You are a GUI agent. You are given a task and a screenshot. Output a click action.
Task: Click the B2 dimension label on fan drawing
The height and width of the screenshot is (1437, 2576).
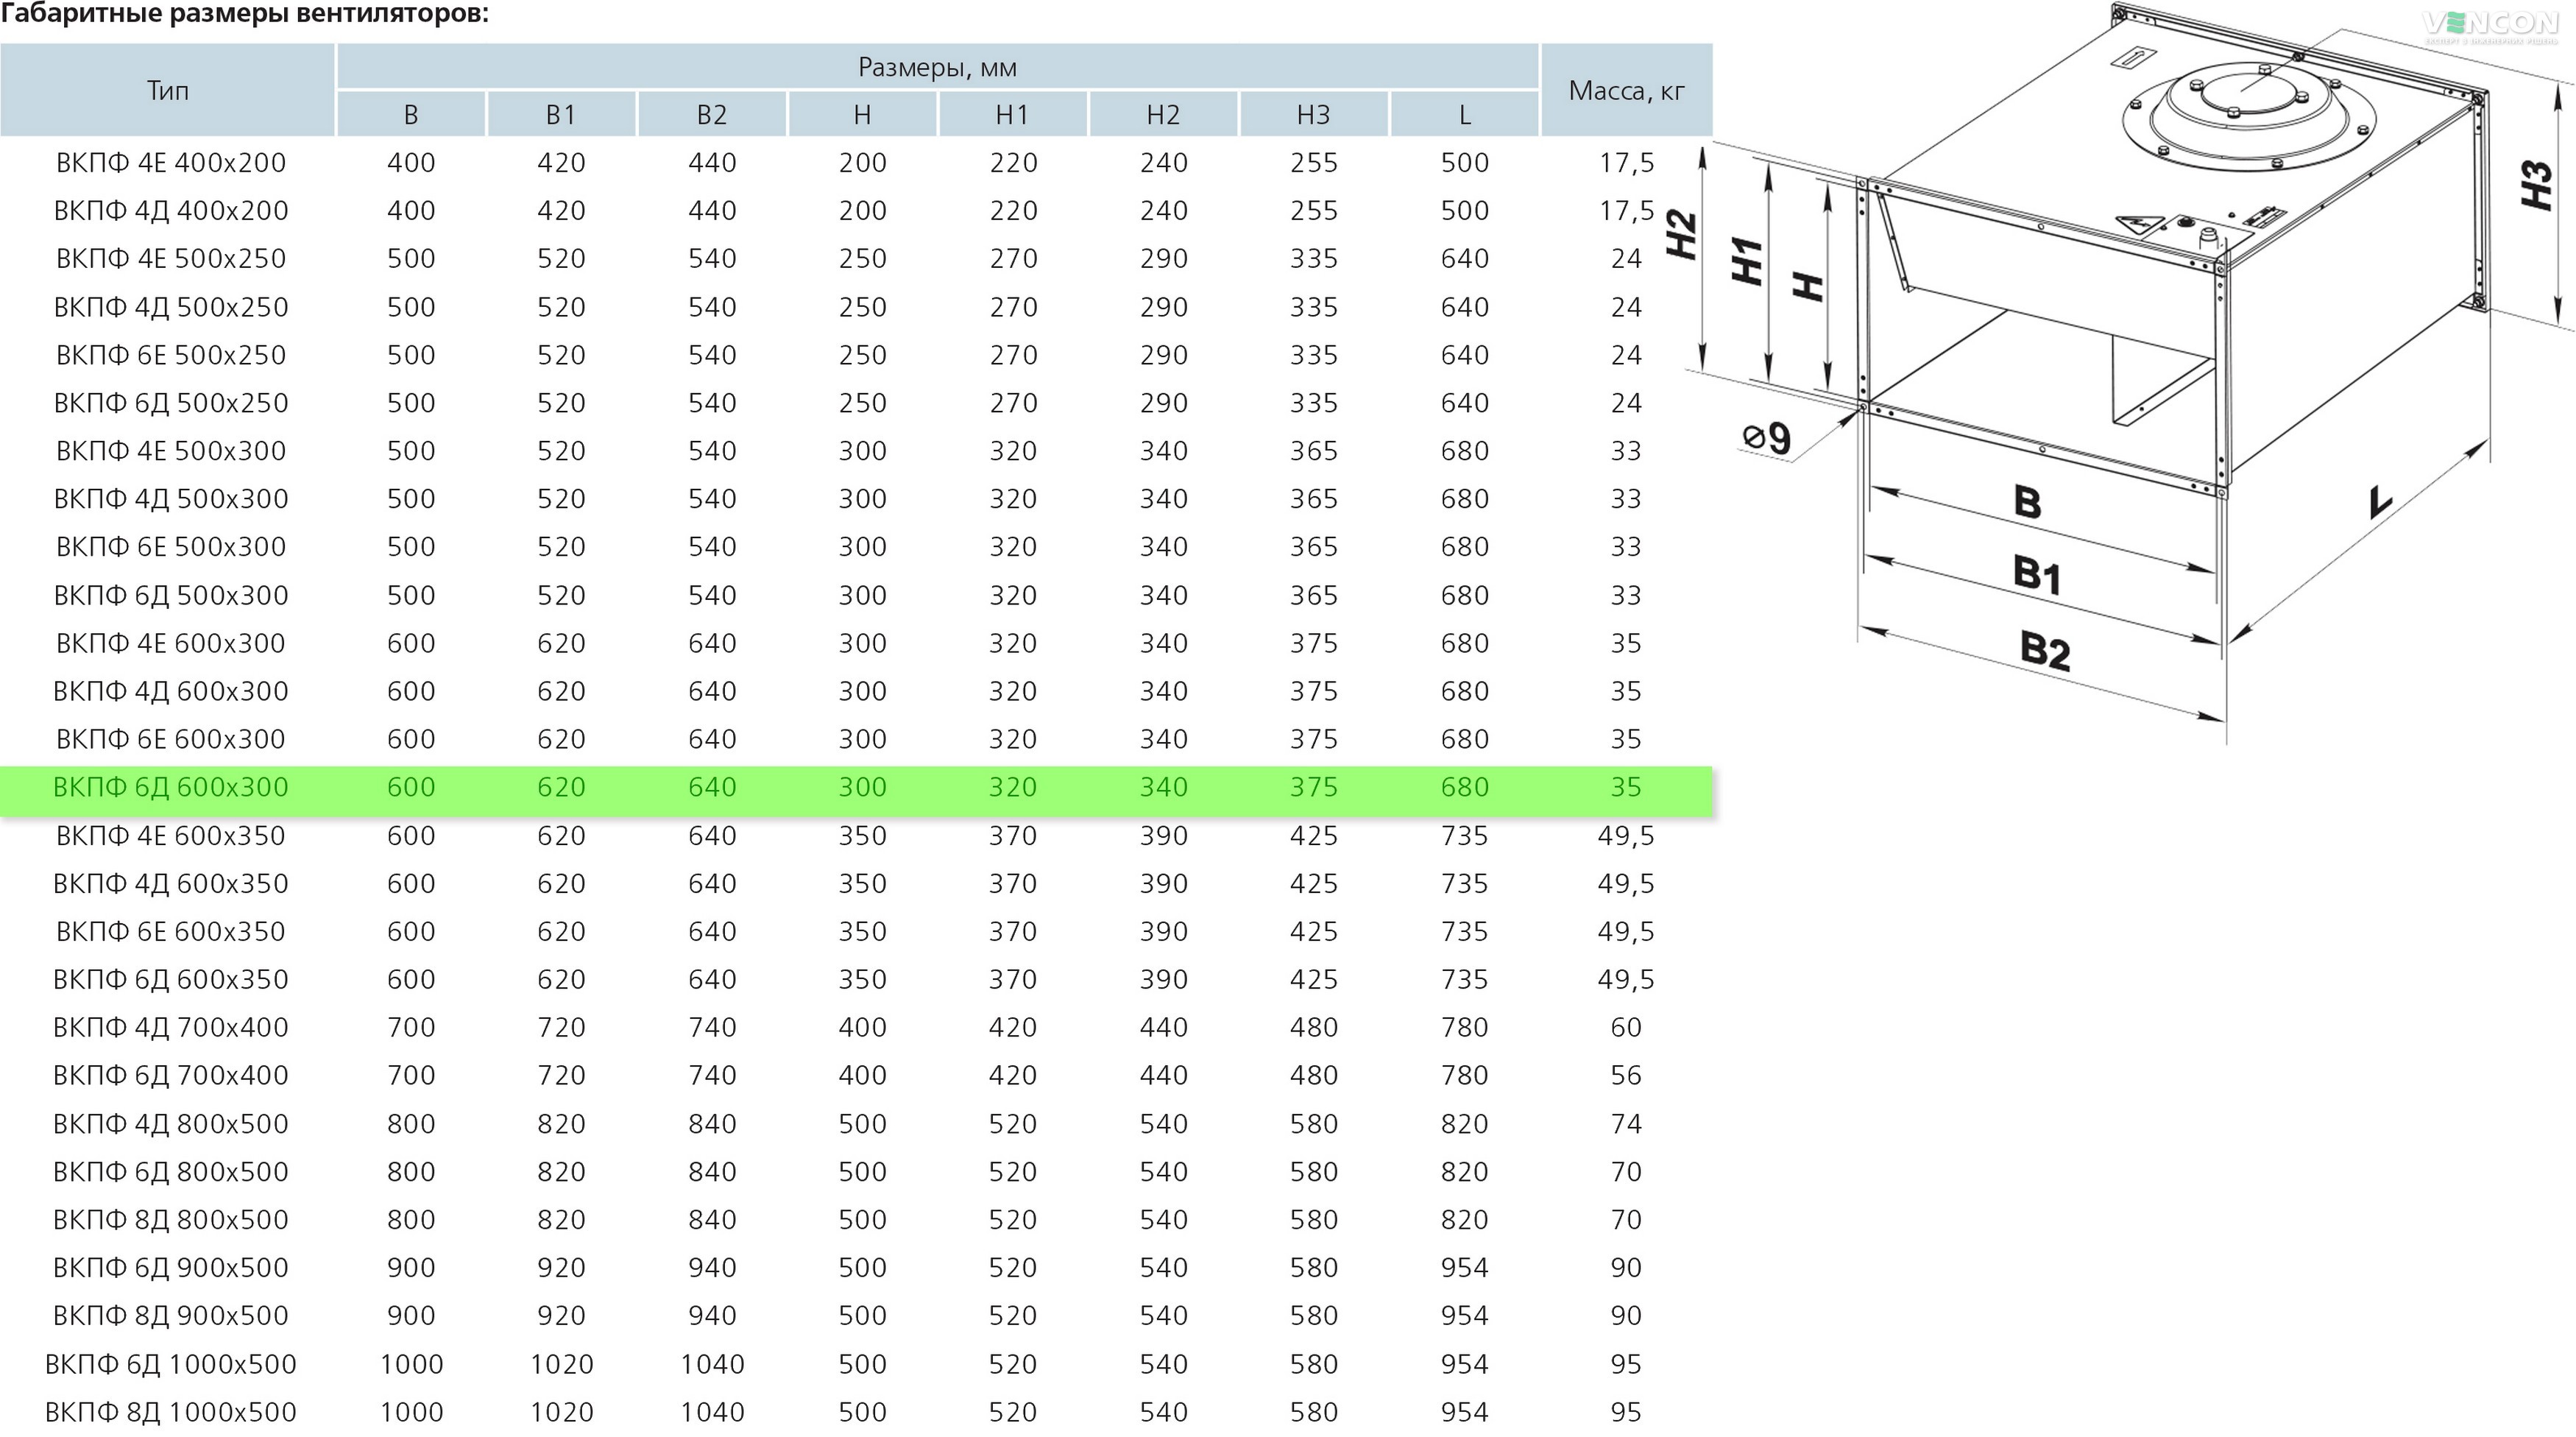tap(2045, 650)
